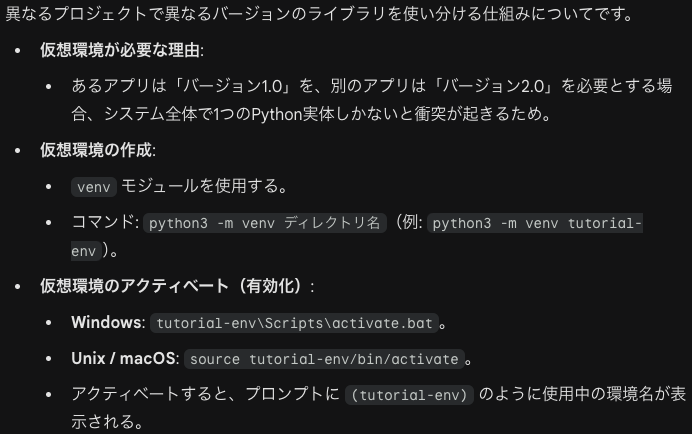
Task: Click the standalone "venv" code chip before モジュール
Action: click(x=93, y=187)
